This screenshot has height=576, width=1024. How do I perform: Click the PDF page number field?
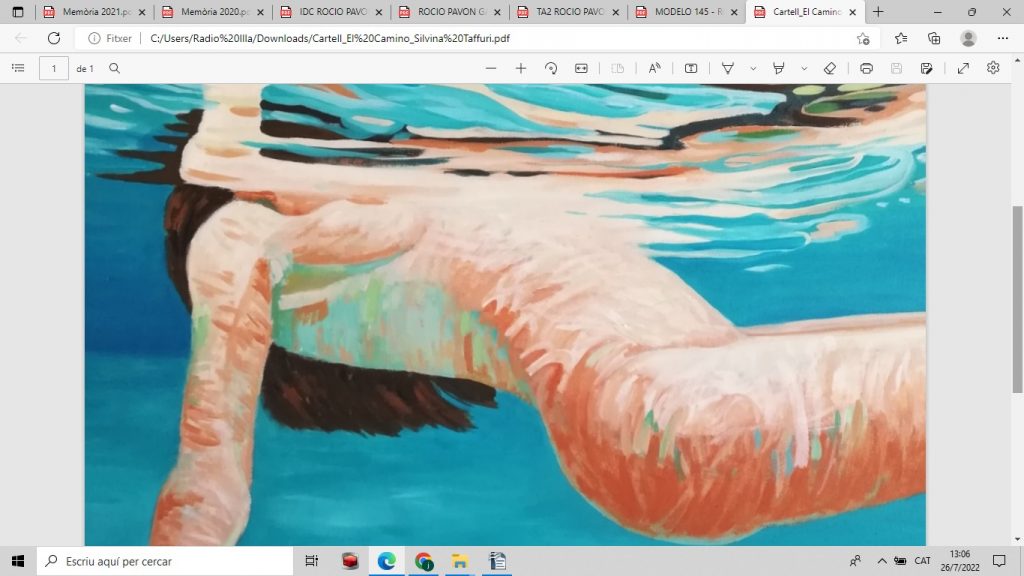54,68
